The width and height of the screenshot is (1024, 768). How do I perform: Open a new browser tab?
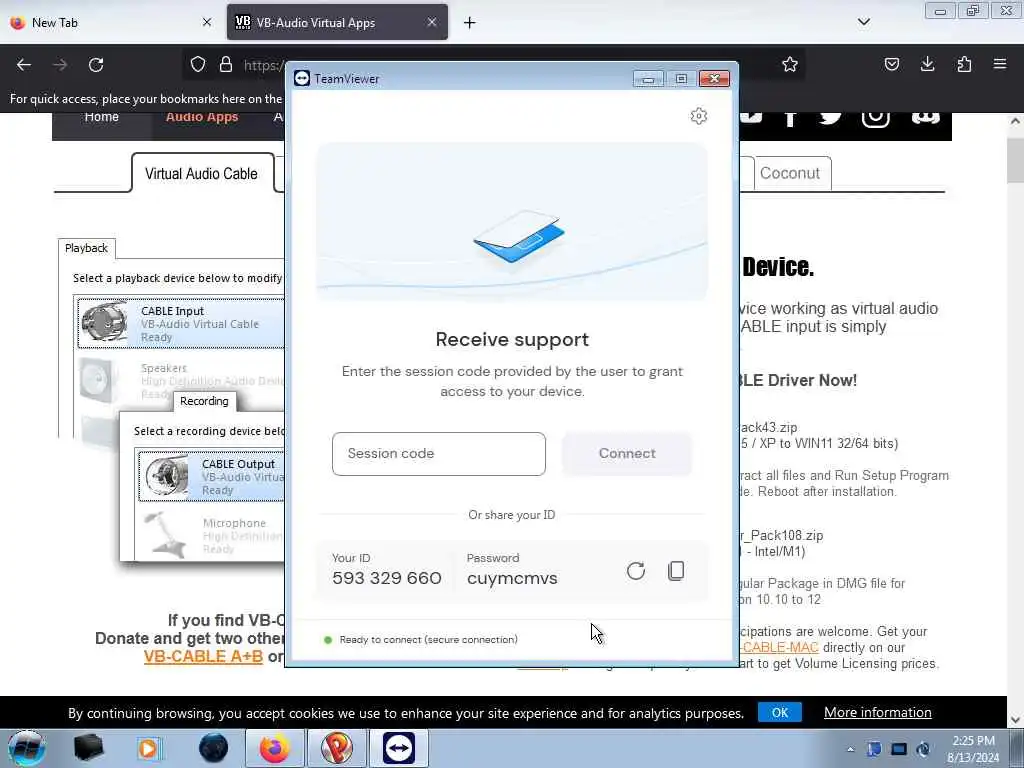470,23
